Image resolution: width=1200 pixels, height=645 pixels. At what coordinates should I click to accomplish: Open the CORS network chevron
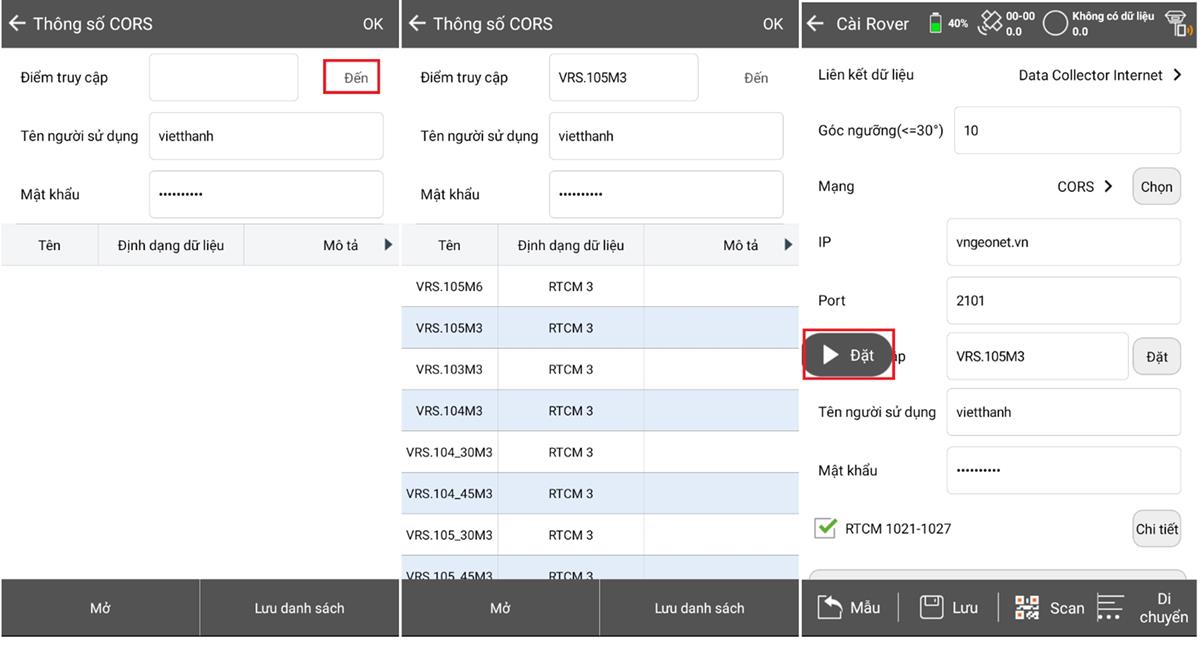coord(1108,186)
